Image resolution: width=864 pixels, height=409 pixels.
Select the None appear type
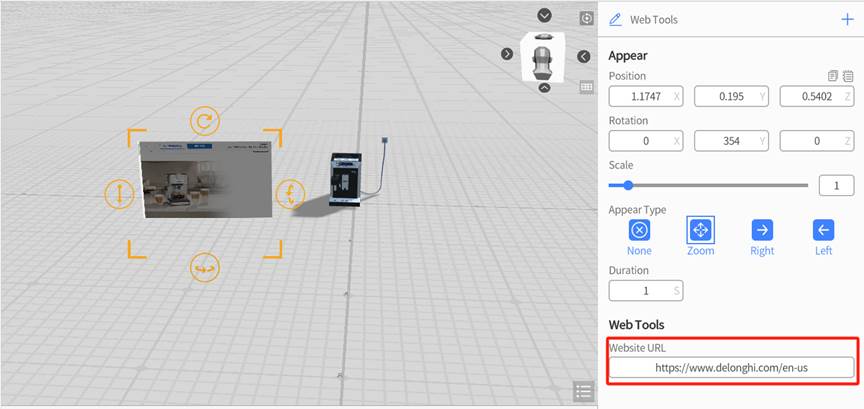pyautogui.click(x=639, y=230)
